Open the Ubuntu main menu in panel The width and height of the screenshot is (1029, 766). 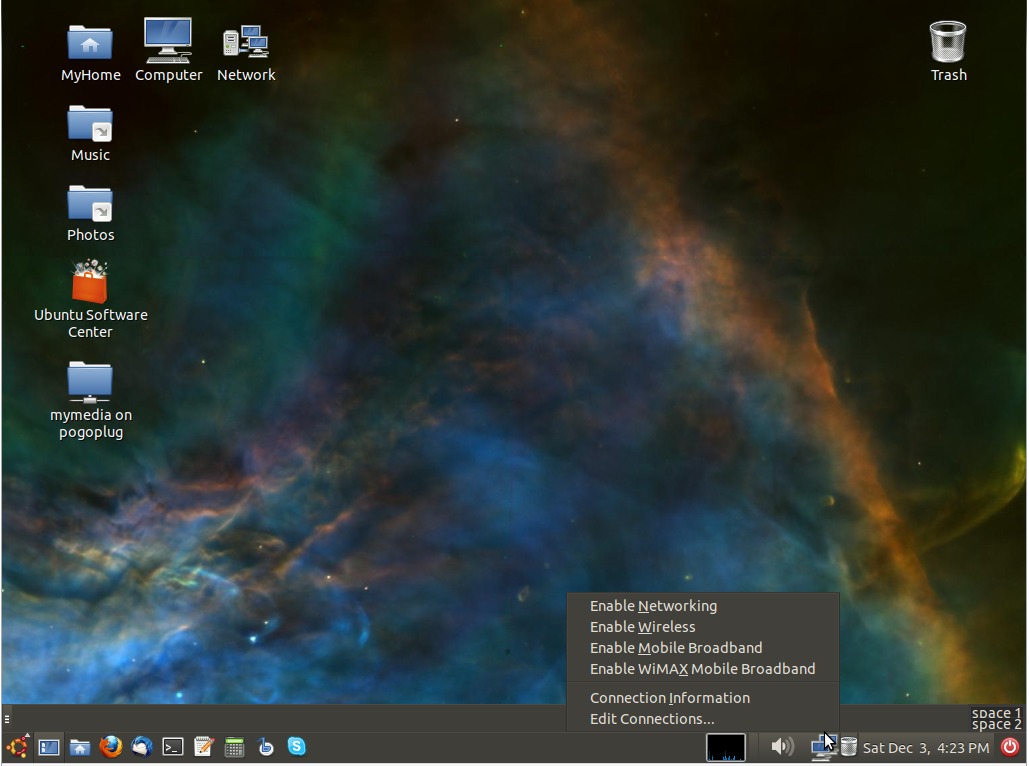18,746
